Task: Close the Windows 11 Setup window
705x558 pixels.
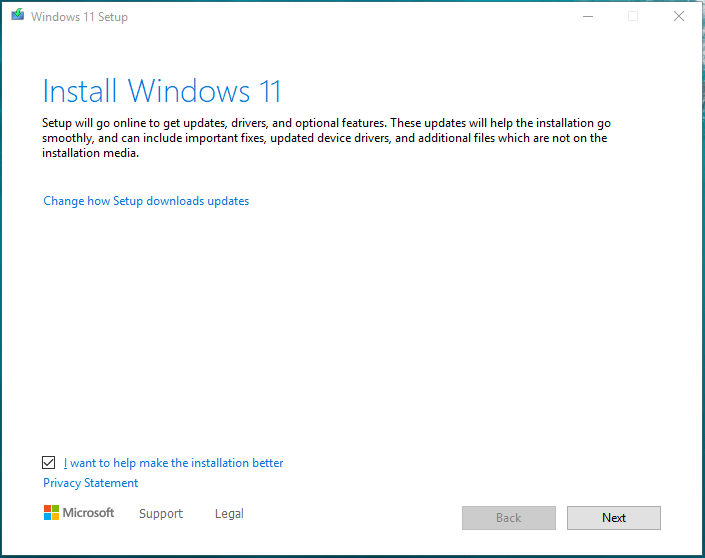Action: click(679, 17)
